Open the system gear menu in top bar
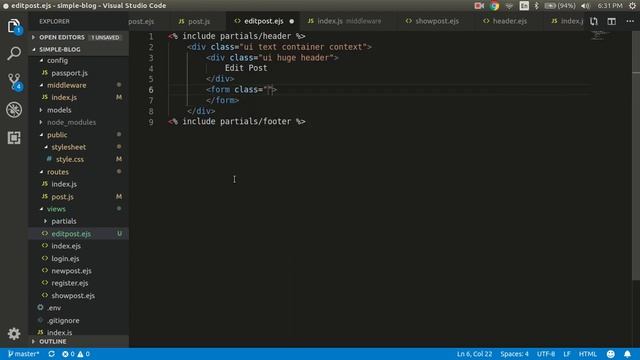This screenshot has width=640, height=360. point(632,6)
